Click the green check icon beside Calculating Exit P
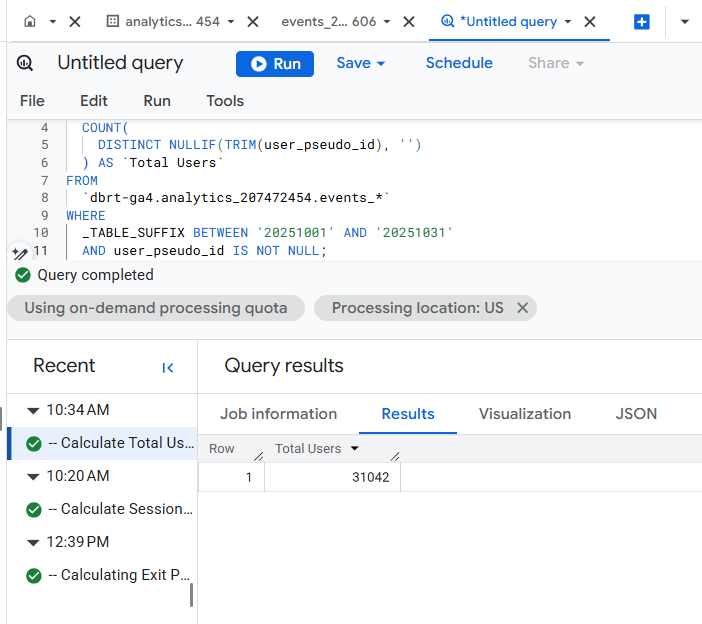 pos(34,576)
